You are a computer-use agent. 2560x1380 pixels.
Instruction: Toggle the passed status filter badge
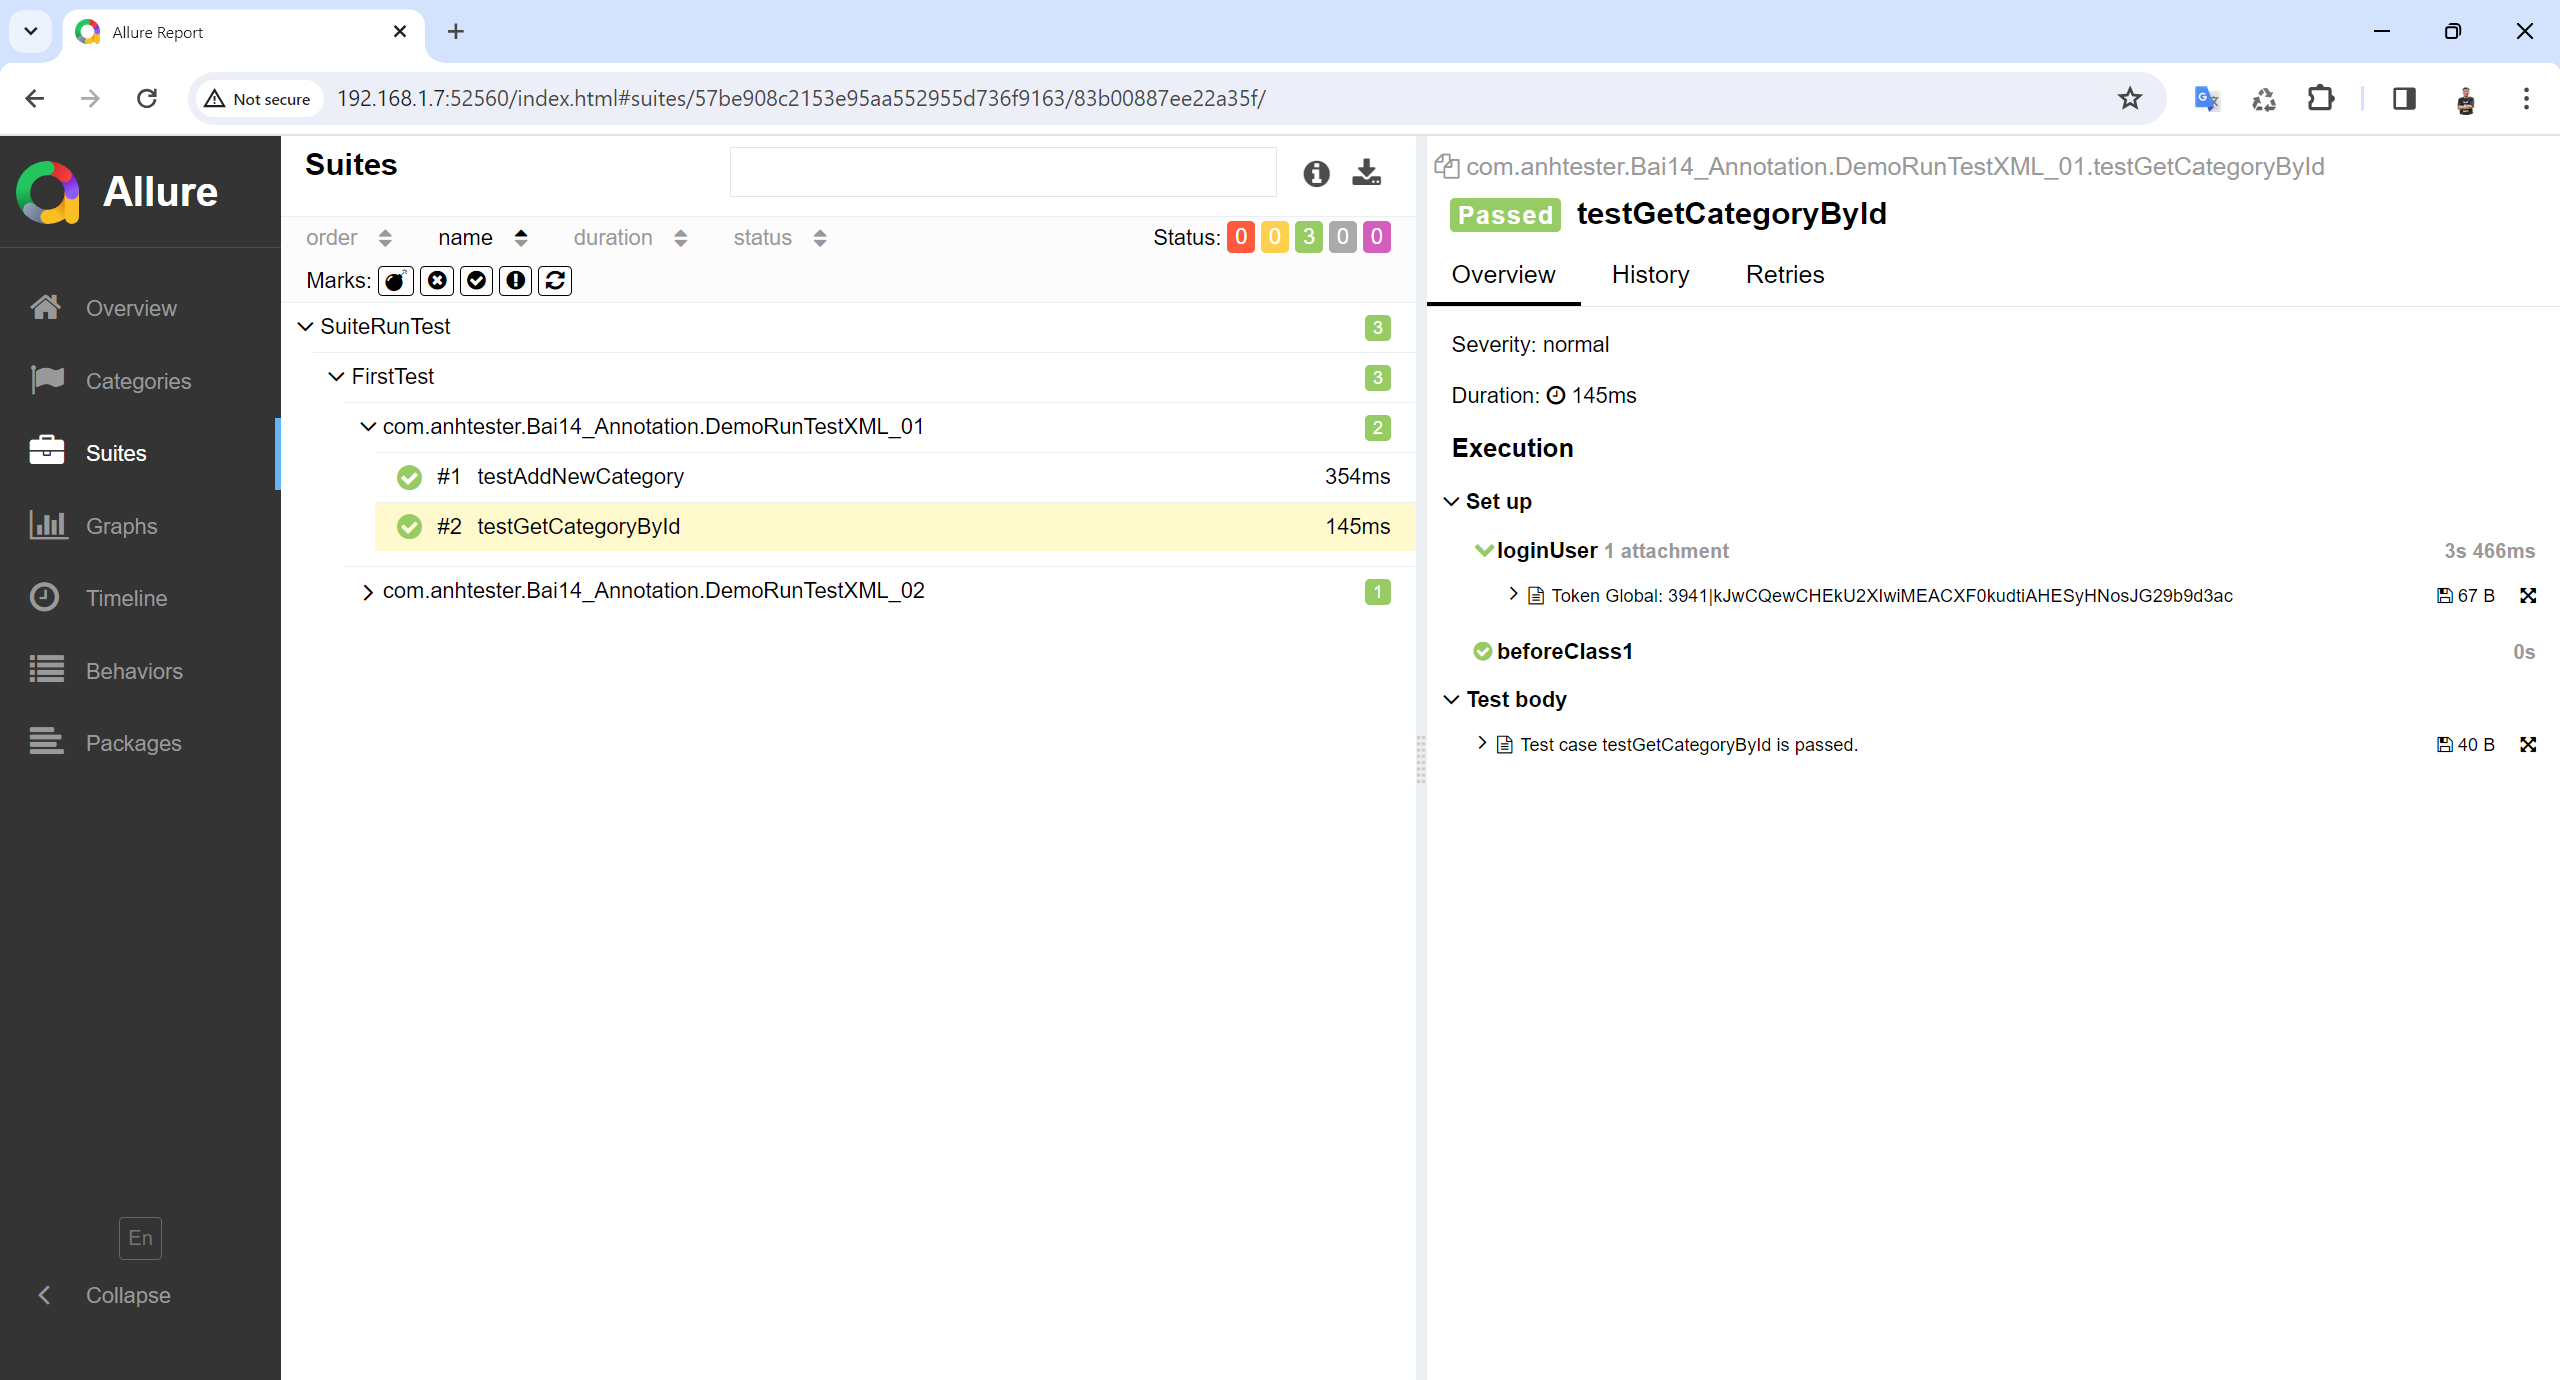(x=1309, y=237)
